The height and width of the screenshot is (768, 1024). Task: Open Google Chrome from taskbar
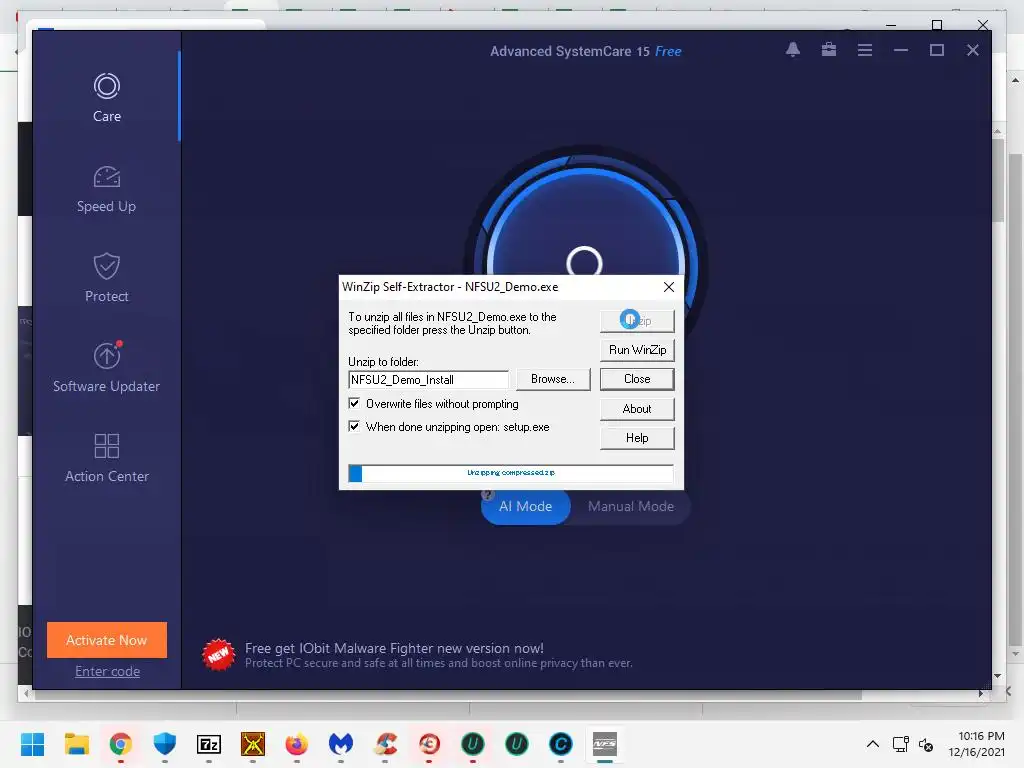[121, 744]
